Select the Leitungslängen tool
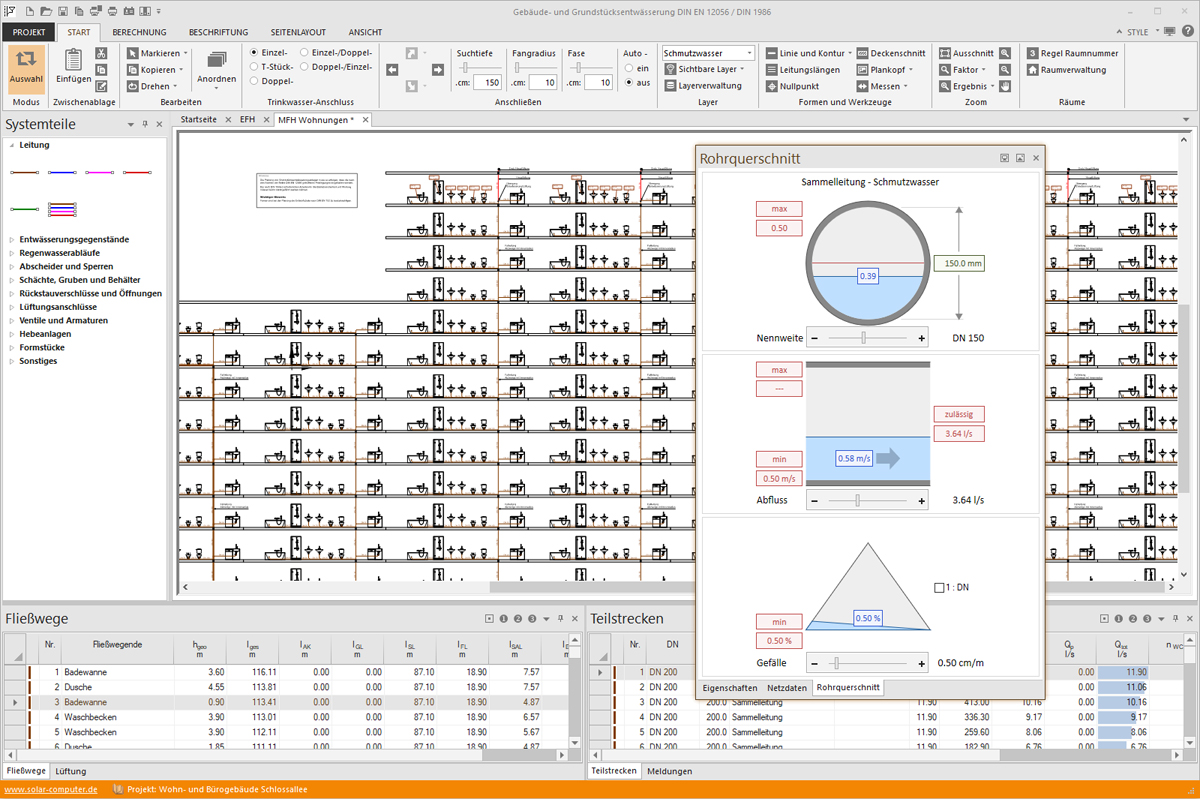Screen dimensions: 1200x799 pyautogui.click(x=805, y=70)
